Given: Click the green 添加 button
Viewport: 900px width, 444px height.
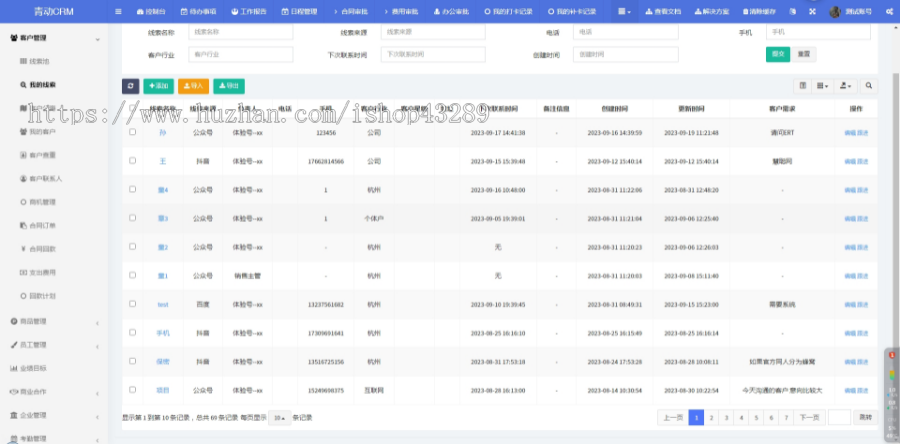Looking at the screenshot, I should (158, 86).
